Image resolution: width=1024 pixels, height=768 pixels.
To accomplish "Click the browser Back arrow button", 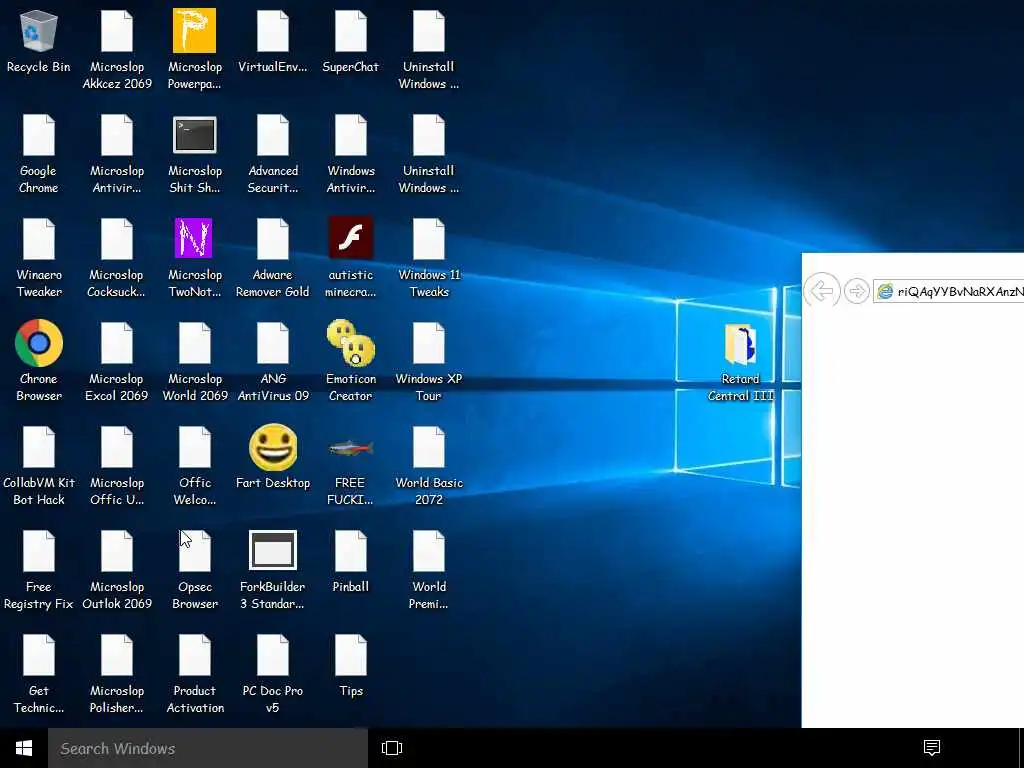I will 822,290.
